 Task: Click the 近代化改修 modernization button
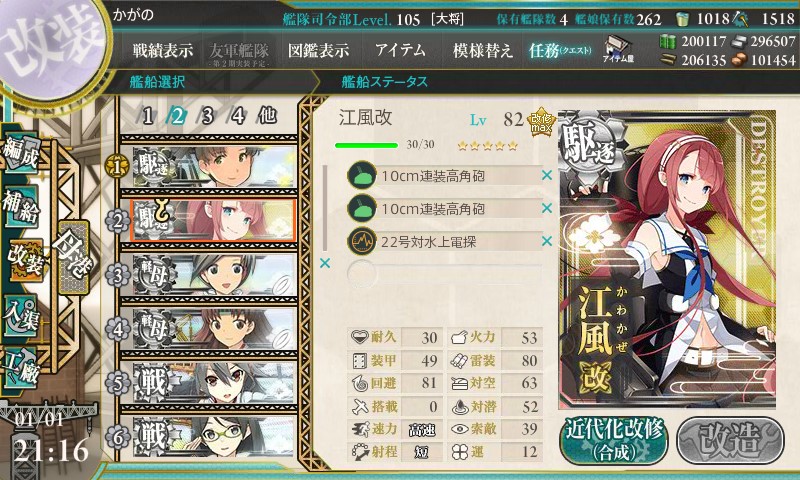tap(614, 441)
